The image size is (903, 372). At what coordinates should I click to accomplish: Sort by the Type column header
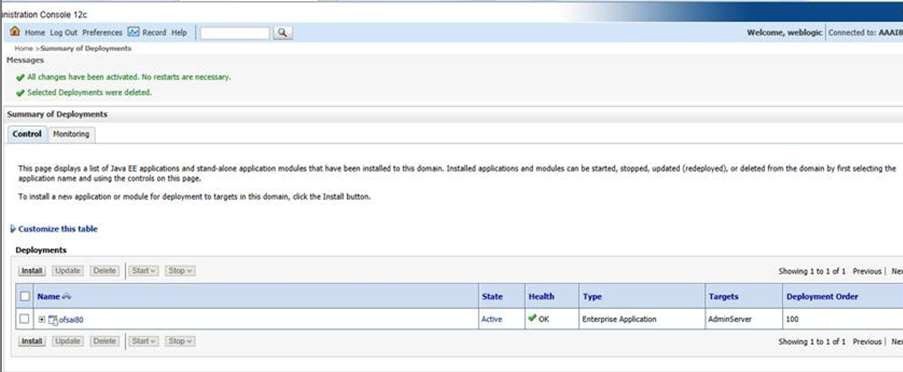tap(592, 297)
